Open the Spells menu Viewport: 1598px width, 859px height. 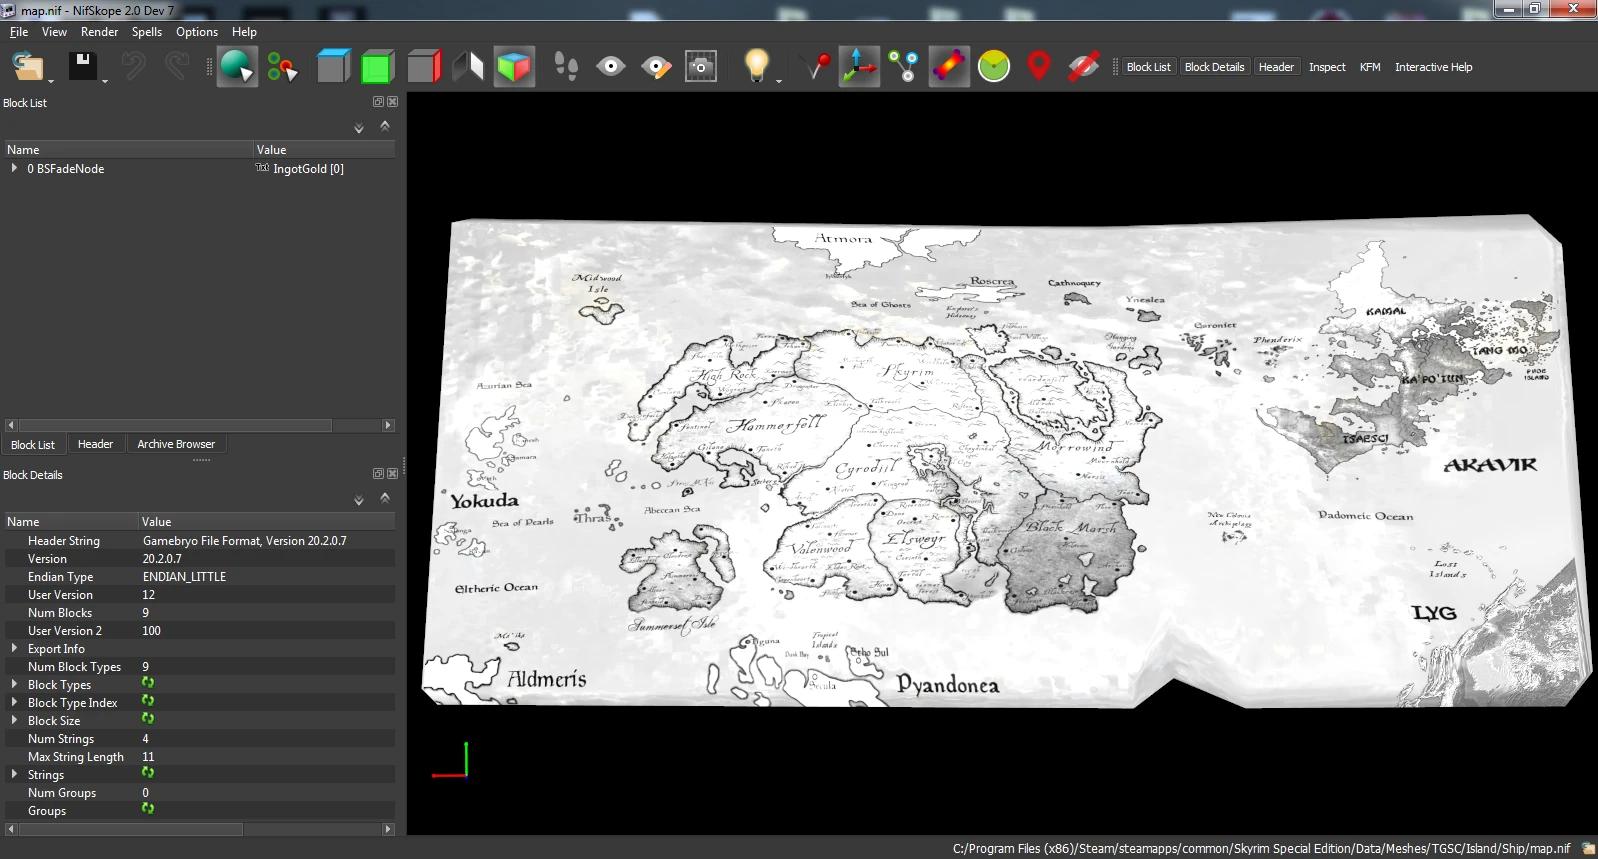click(147, 32)
